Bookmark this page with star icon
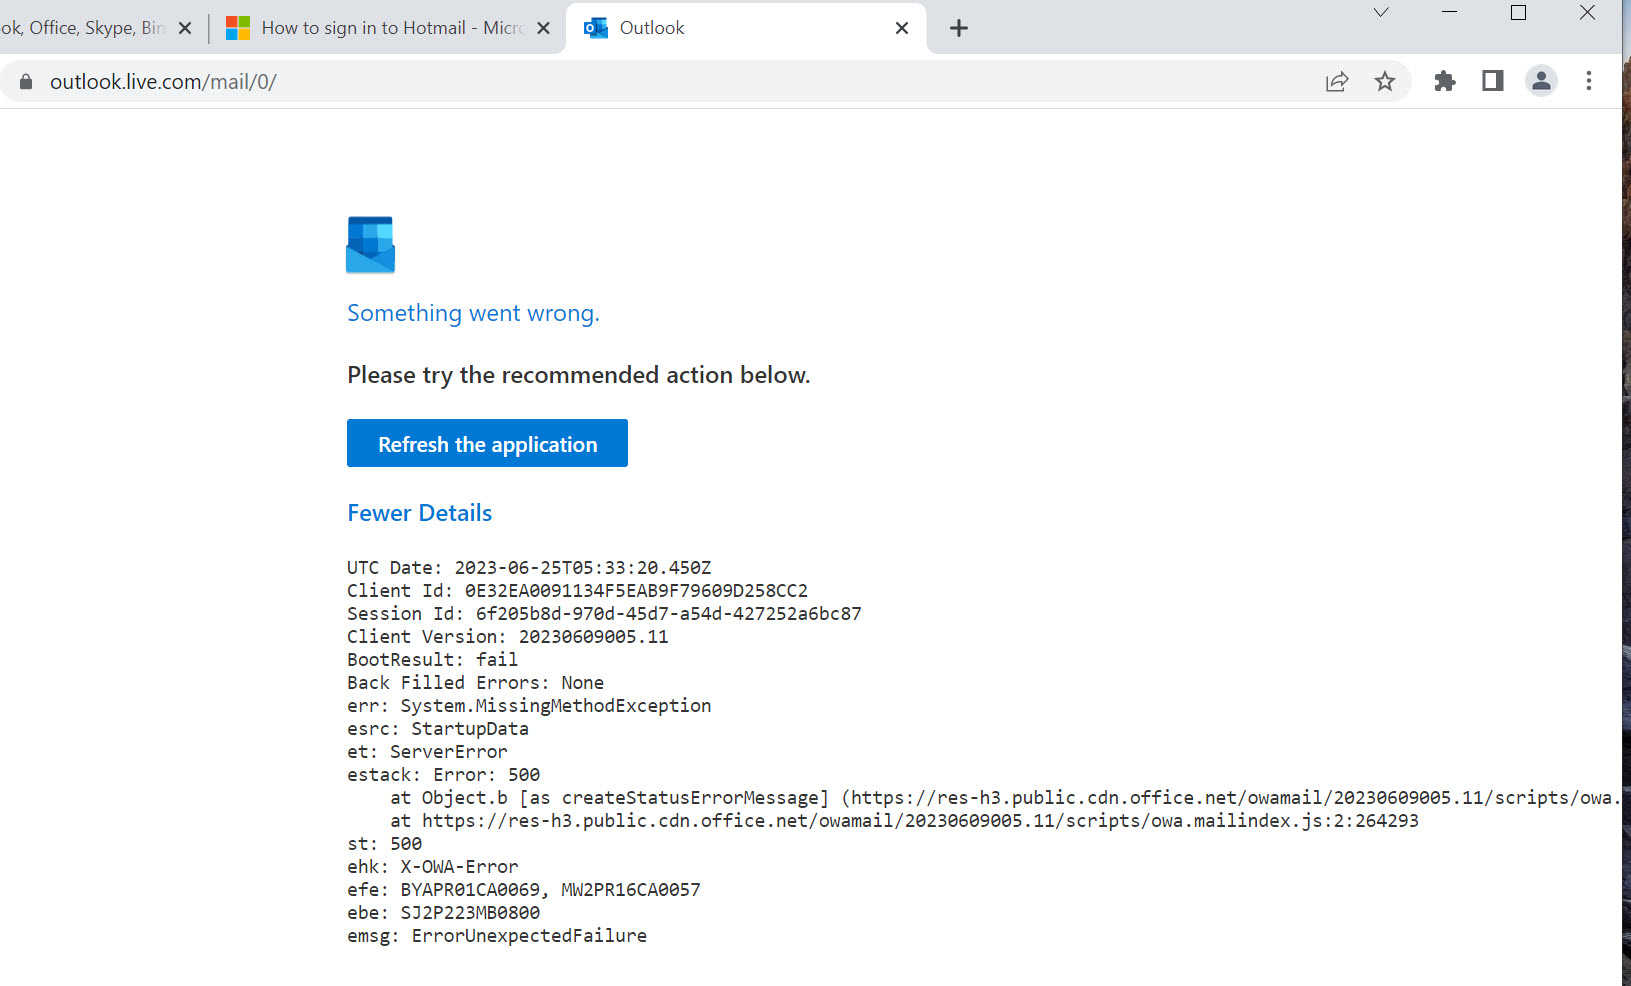The width and height of the screenshot is (1631, 986). coord(1384,82)
